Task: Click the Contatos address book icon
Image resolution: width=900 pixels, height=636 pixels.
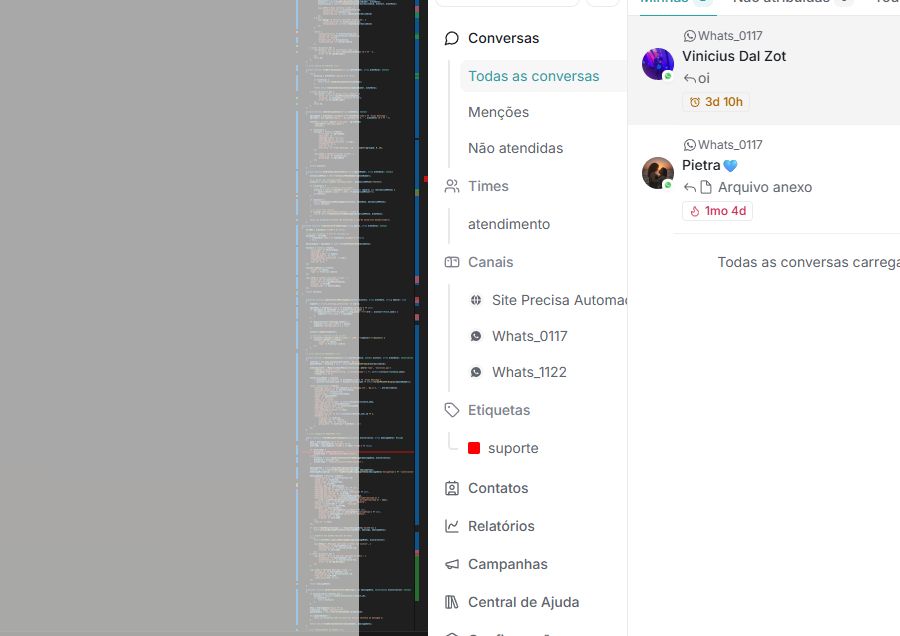Action: pyautogui.click(x=452, y=488)
